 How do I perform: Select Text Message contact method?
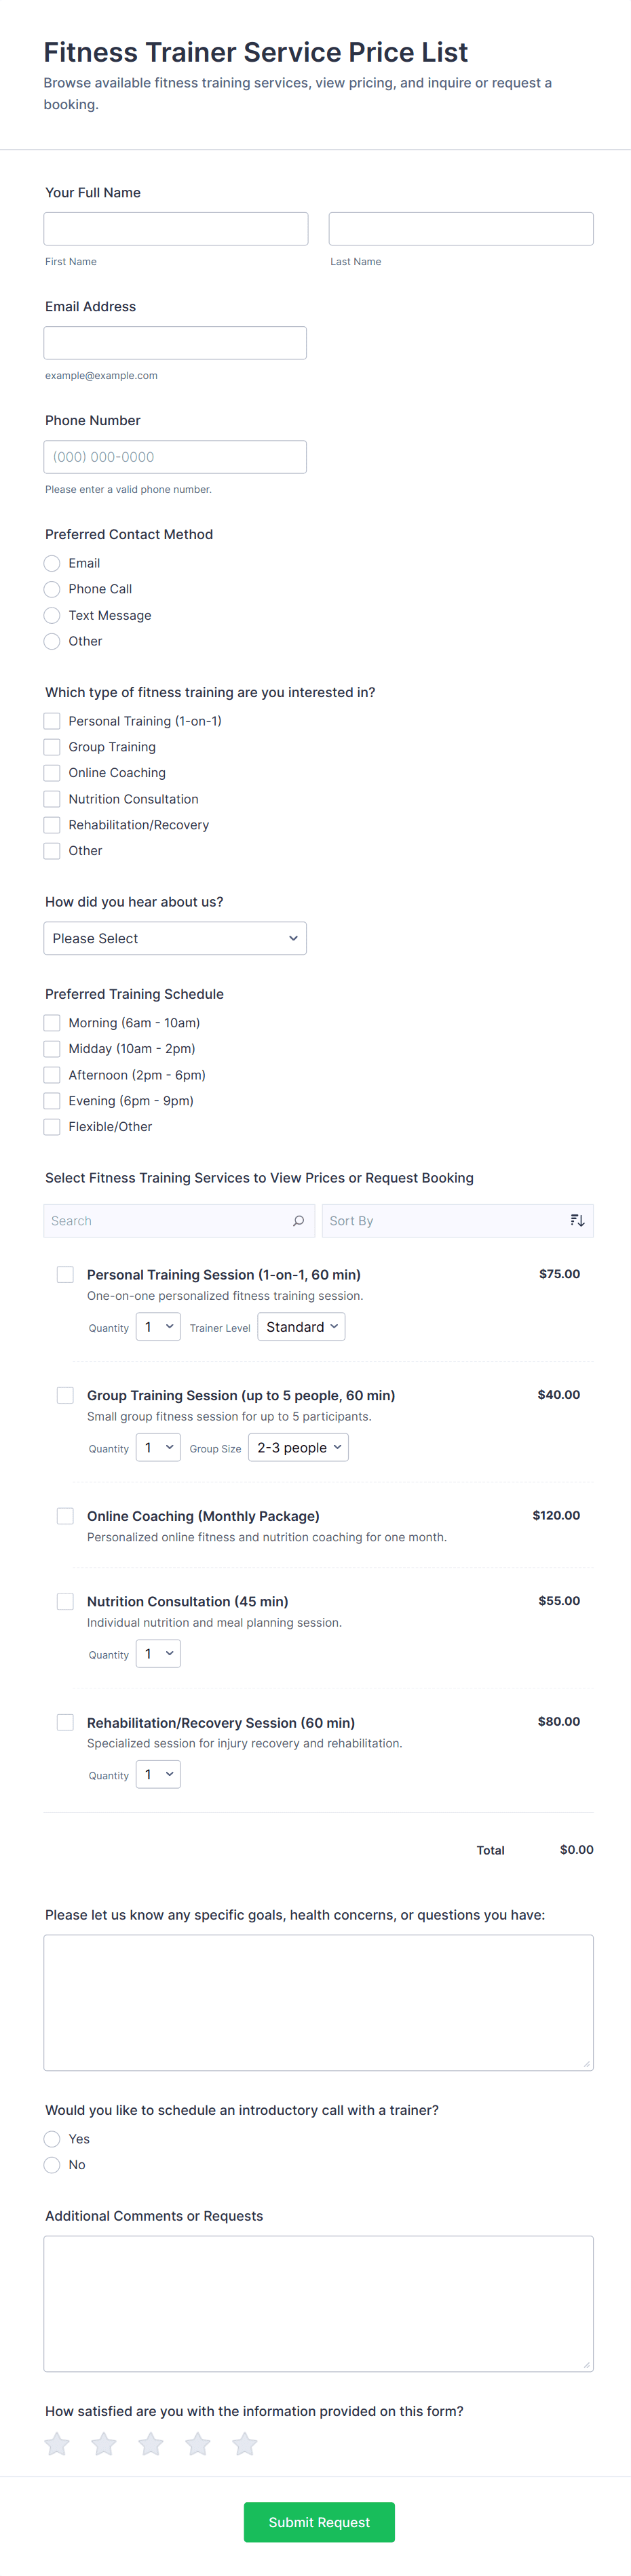coord(52,615)
